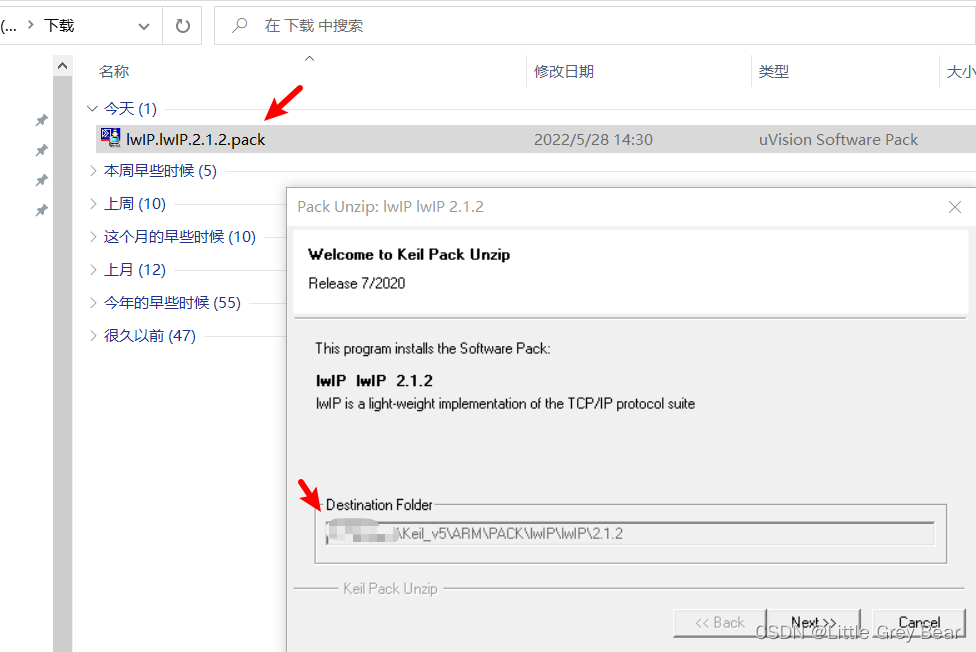
Task: Click the lwIP.lwIP.2.1.2.pack file name
Action: click(195, 139)
